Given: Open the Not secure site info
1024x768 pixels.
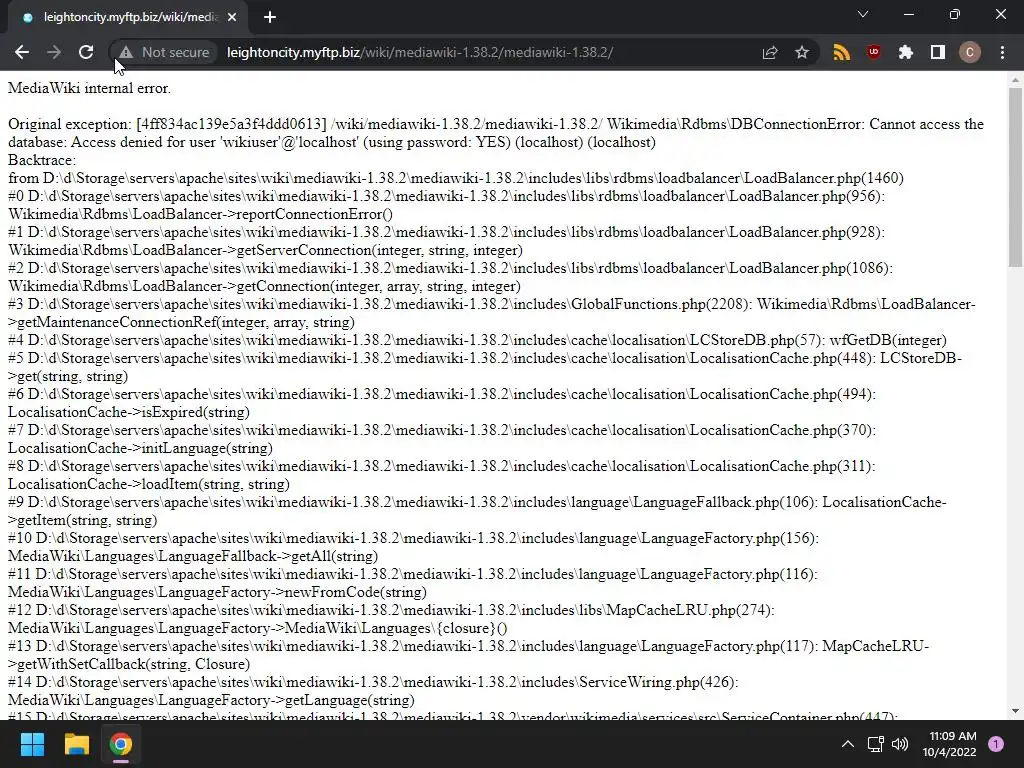Looking at the screenshot, I should click(164, 52).
